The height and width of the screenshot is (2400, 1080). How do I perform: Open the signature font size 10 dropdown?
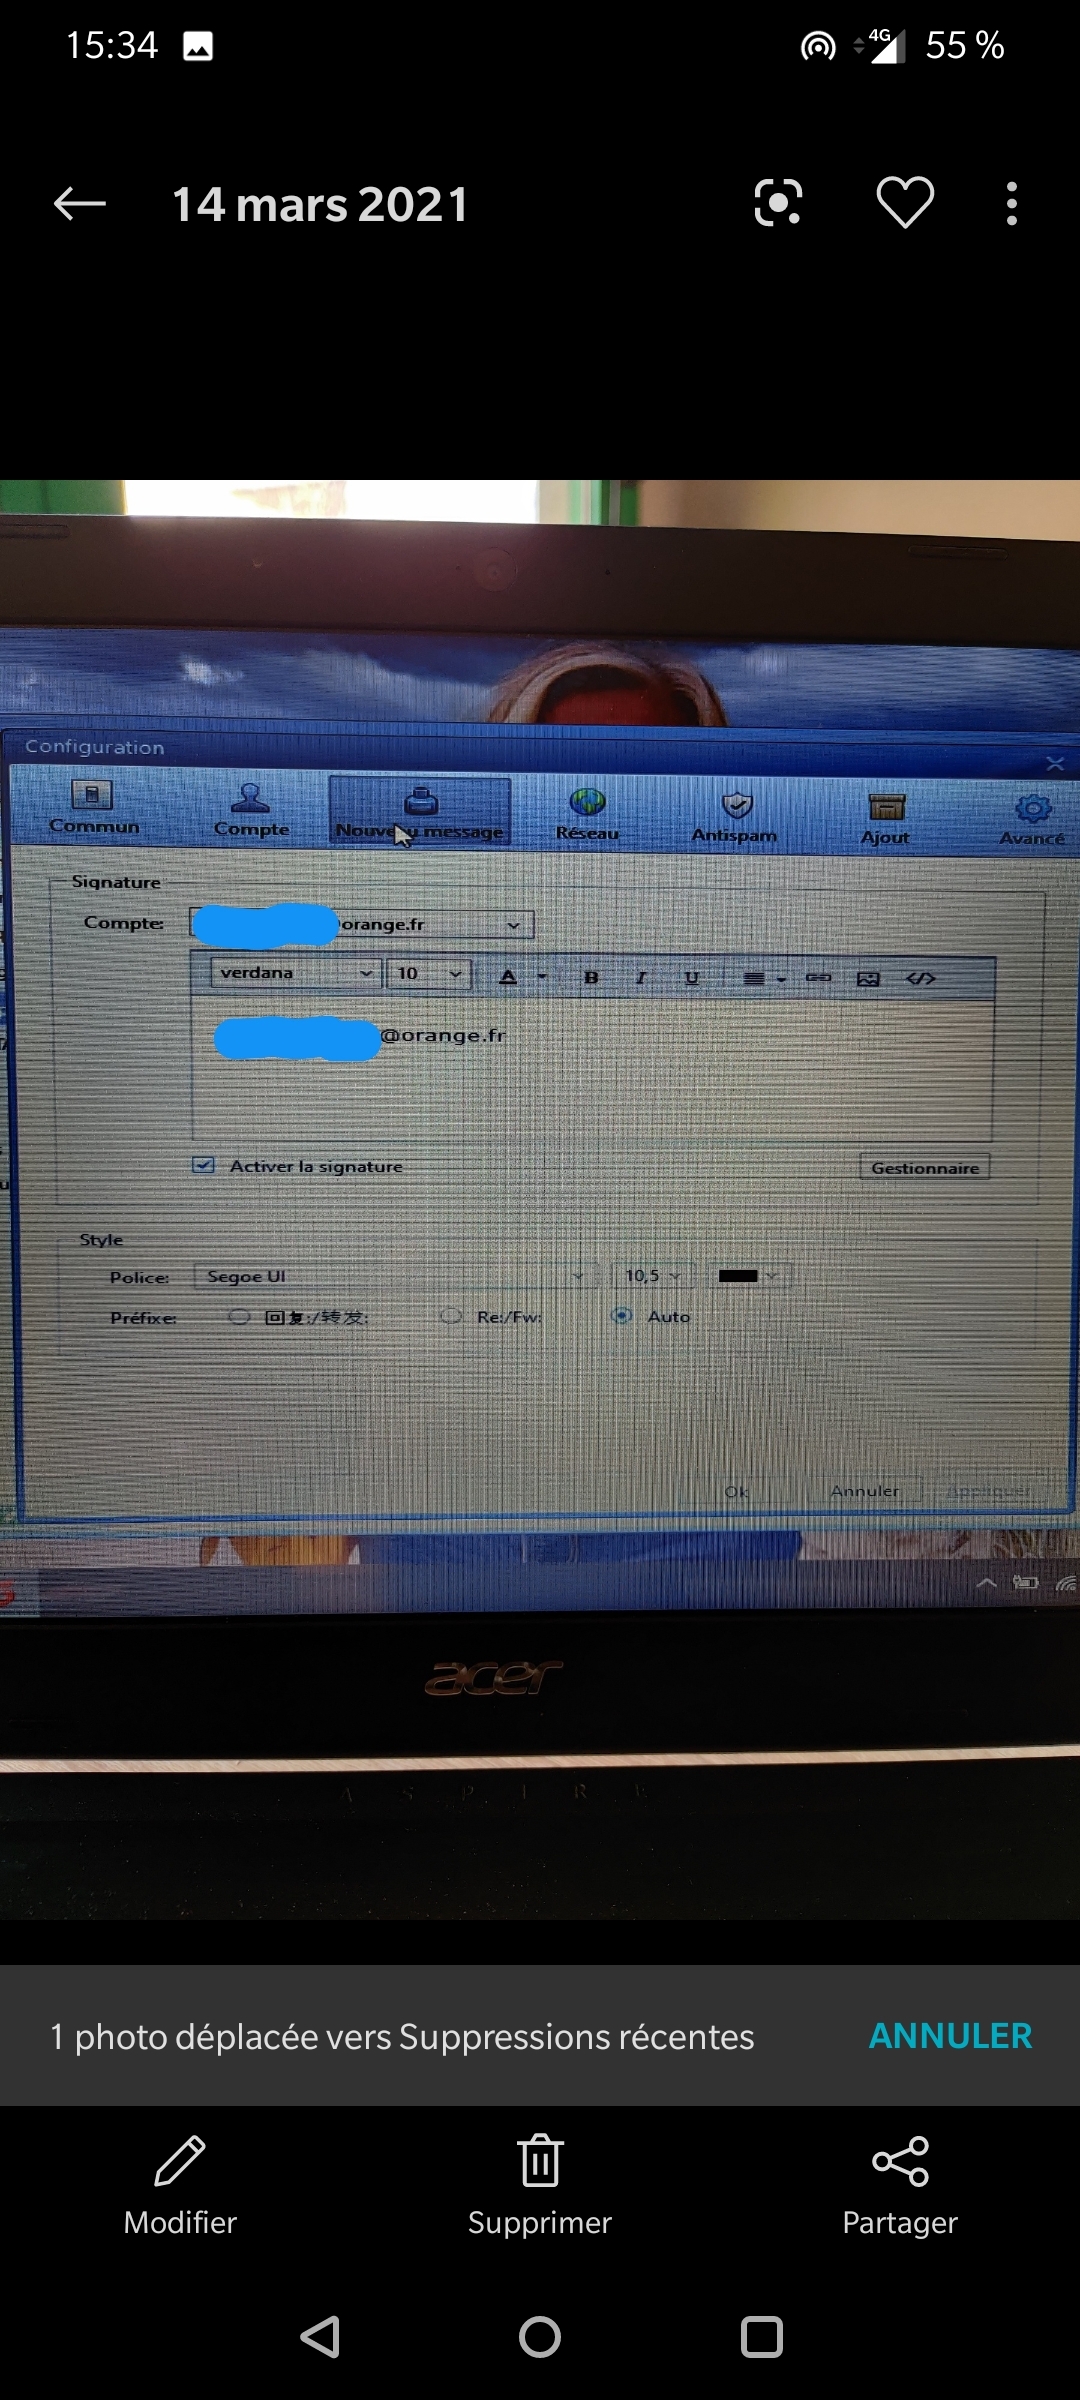coord(429,974)
